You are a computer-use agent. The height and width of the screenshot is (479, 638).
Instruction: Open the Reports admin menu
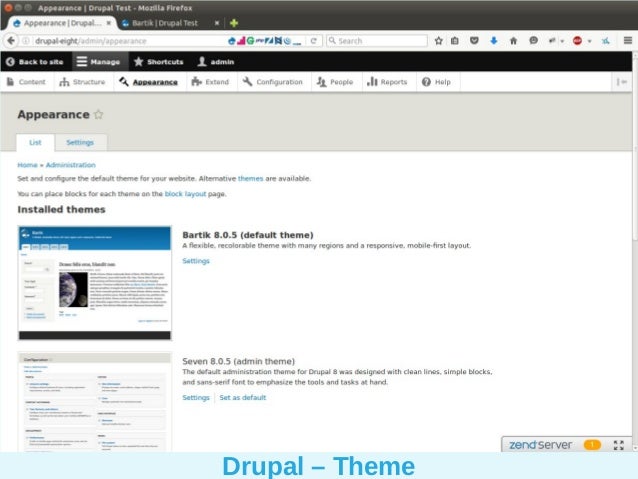tap(387, 82)
